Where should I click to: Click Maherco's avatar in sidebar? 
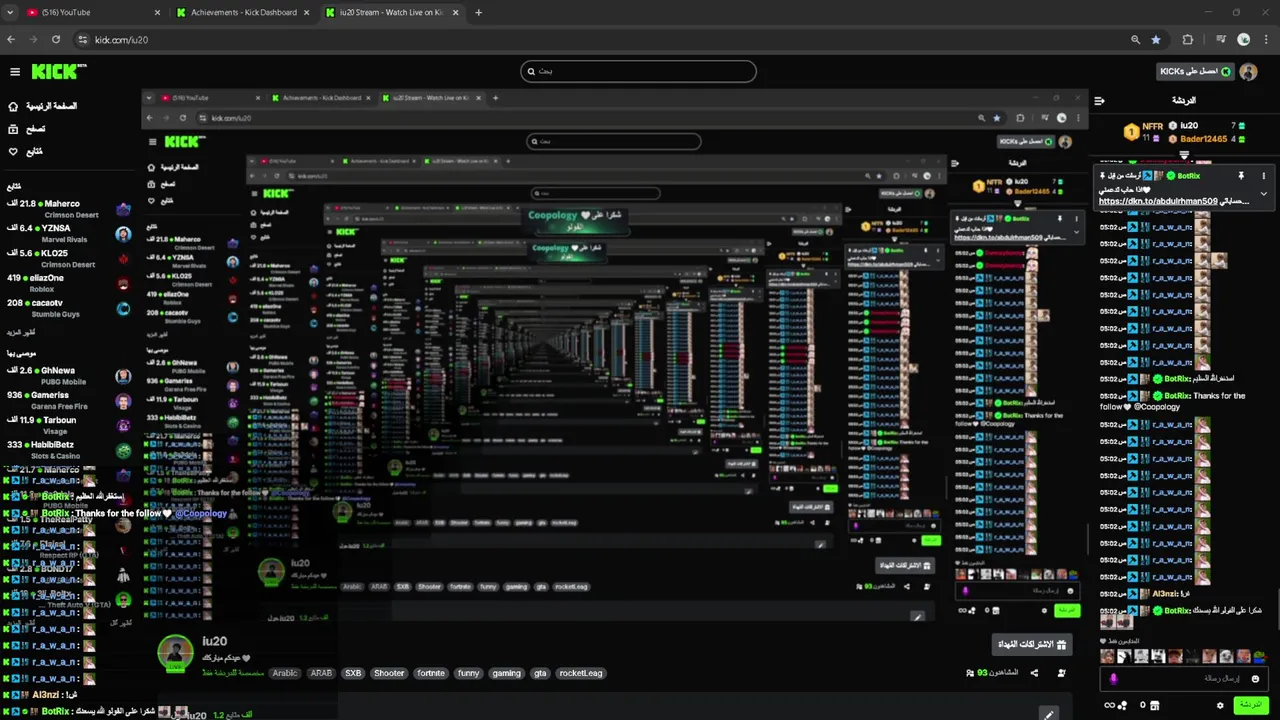[x=123, y=209]
